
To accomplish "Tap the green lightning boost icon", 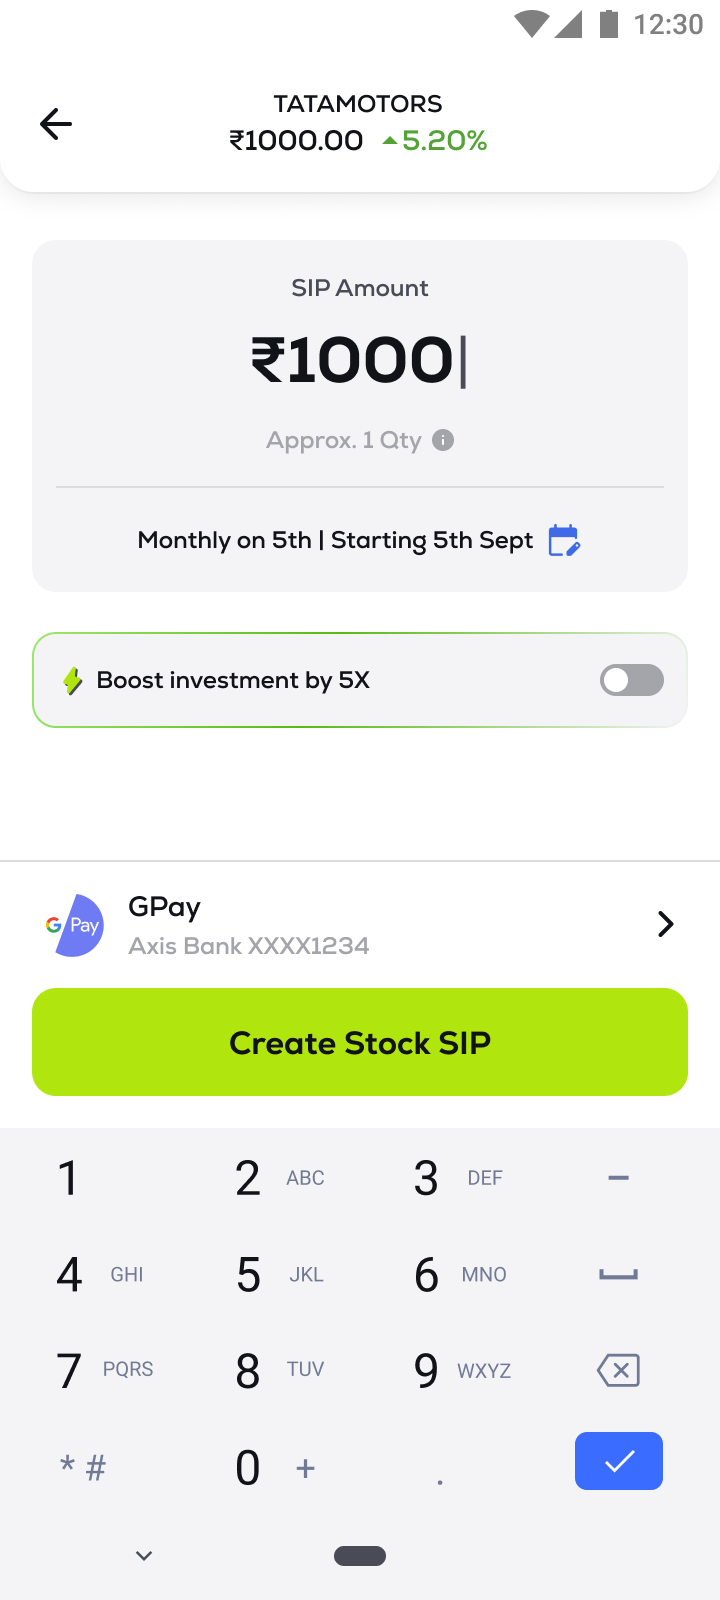I will (x=72, y=681).
